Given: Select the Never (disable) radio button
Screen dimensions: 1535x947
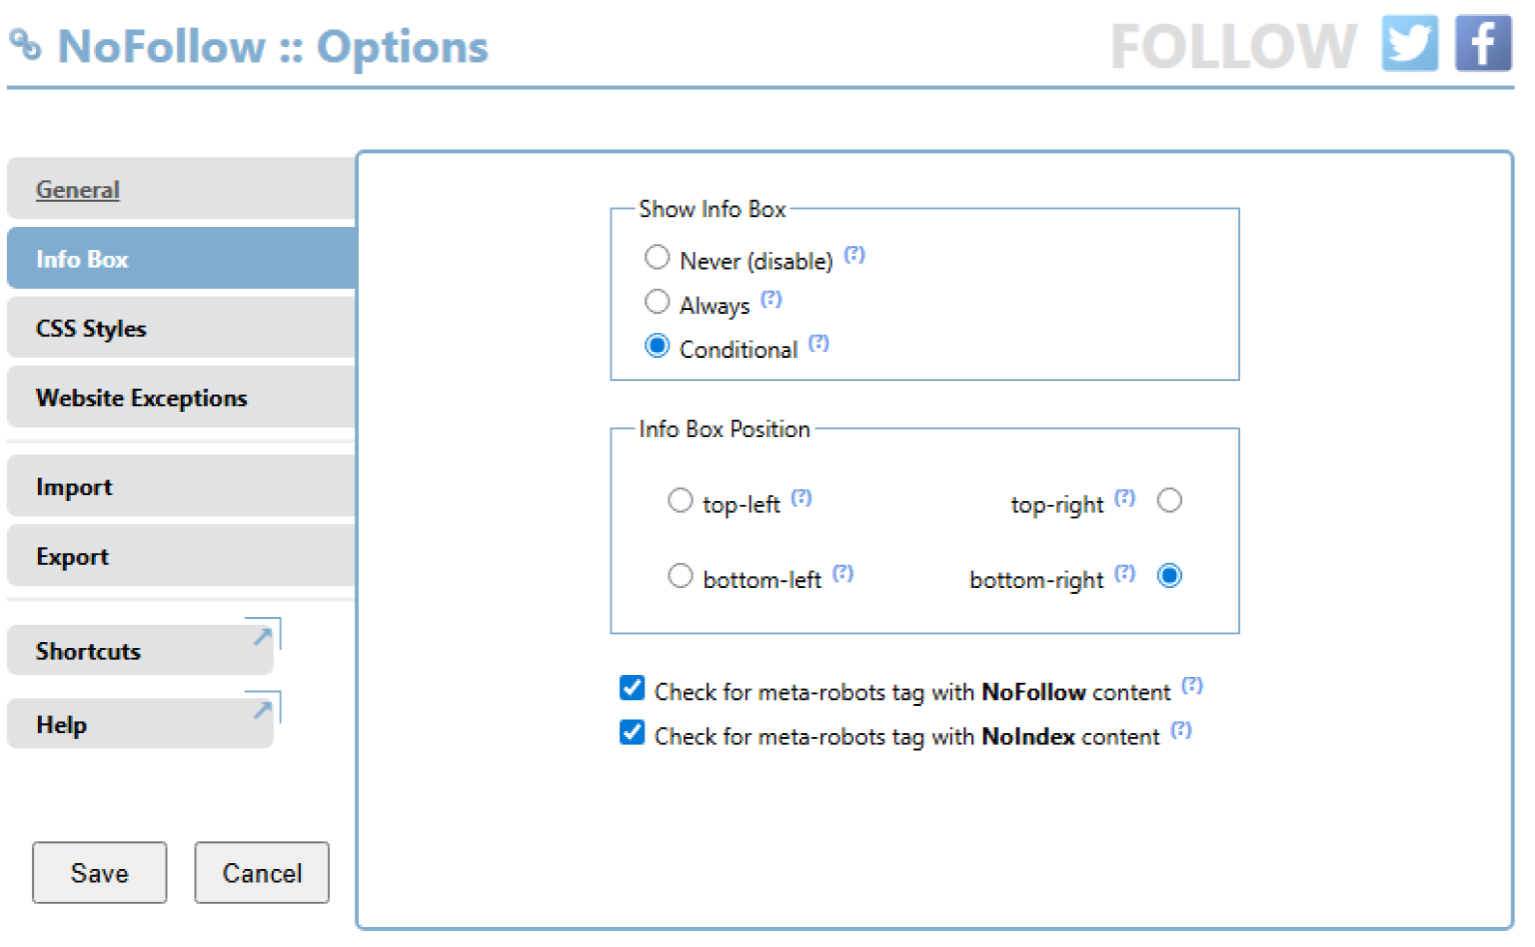Looking at the screenshot, I should [657, 257].
